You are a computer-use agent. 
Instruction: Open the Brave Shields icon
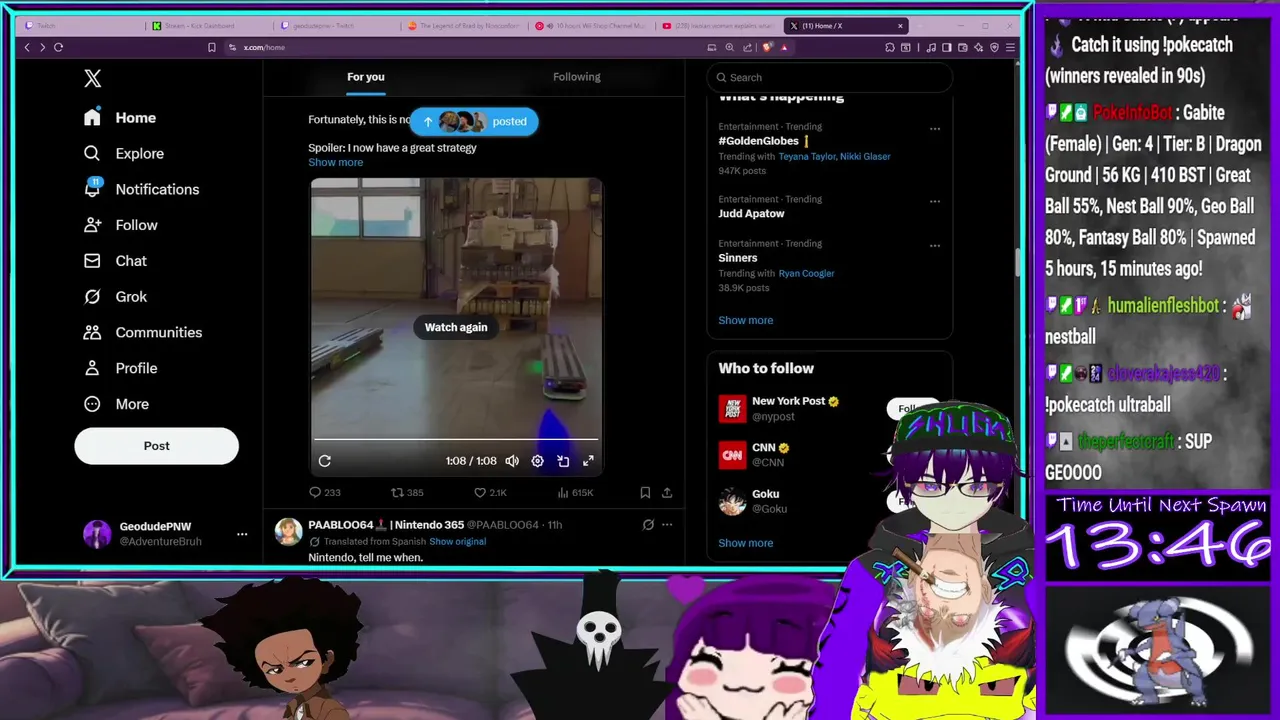click(x=767, y=47)
